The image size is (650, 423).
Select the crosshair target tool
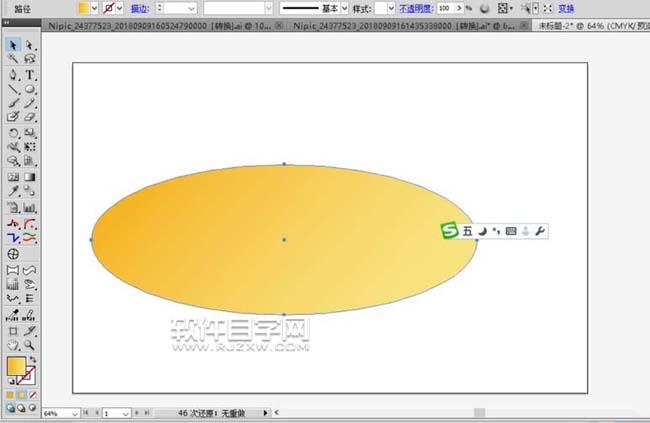click(x=13, y=254)
